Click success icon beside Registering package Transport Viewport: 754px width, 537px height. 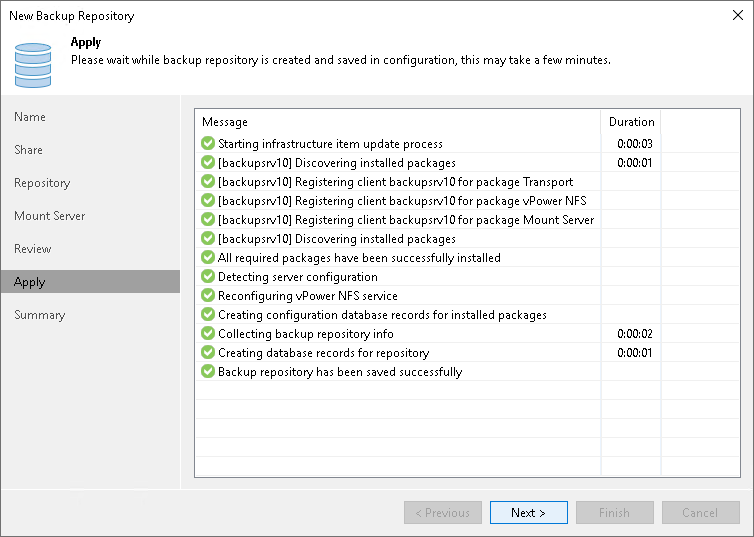pyautogui.click(x=208, y=181)
